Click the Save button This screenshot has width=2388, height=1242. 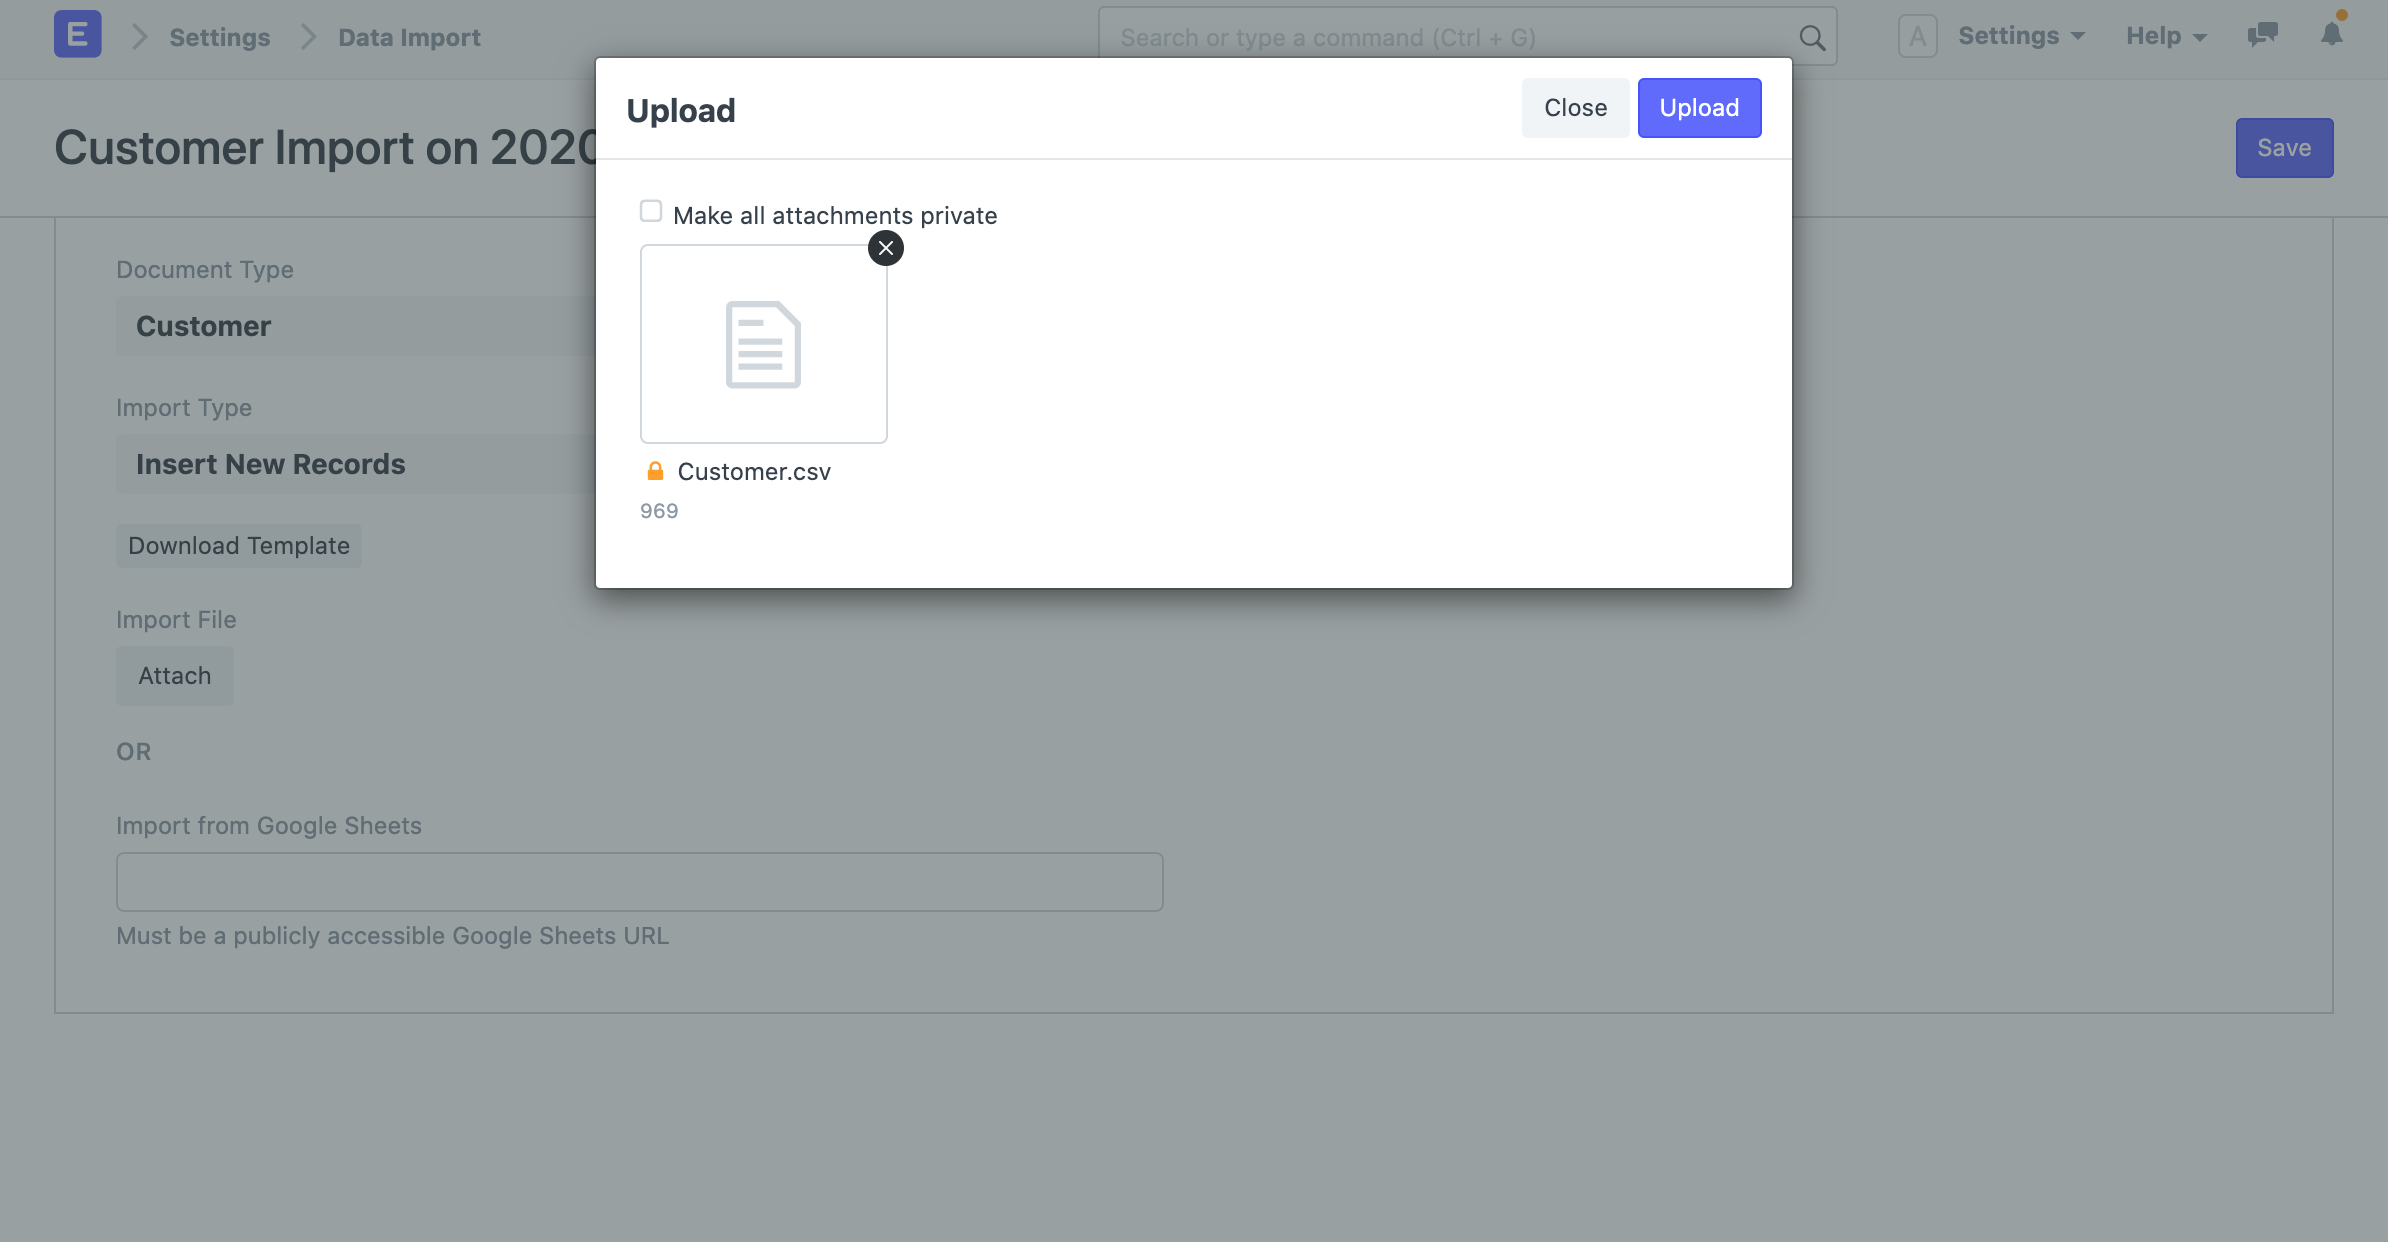(x=2283, y=147)
